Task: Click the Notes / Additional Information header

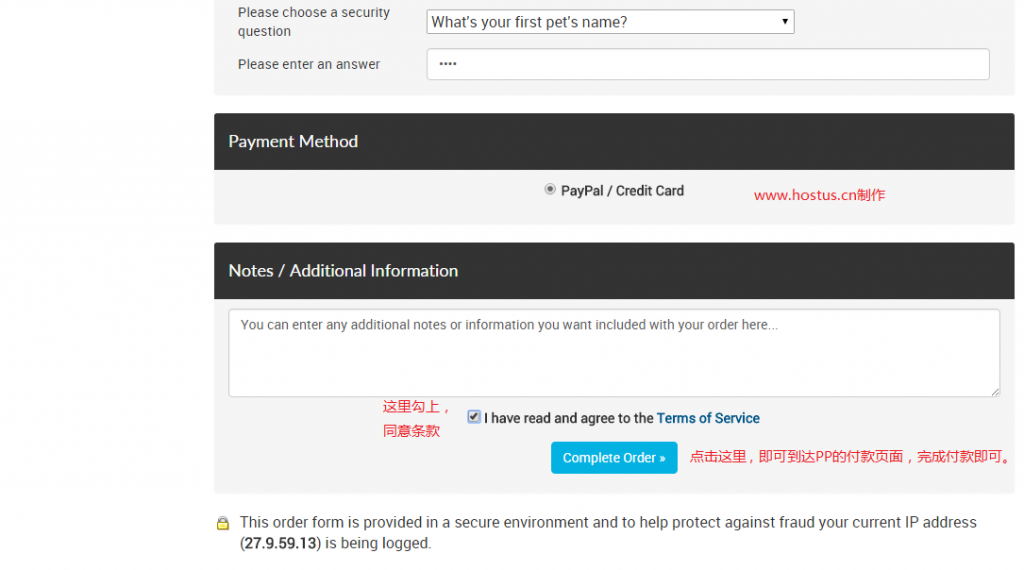Action: 343,271
